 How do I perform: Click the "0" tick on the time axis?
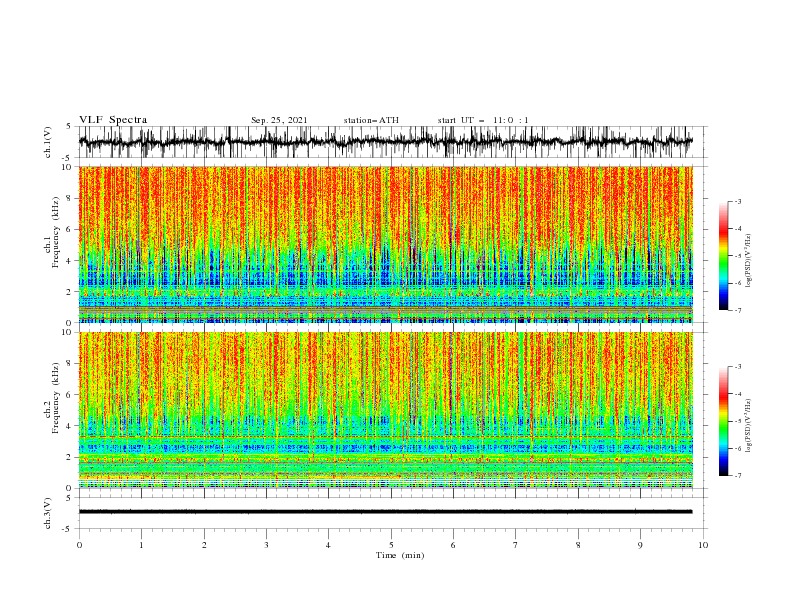point(79,545)
